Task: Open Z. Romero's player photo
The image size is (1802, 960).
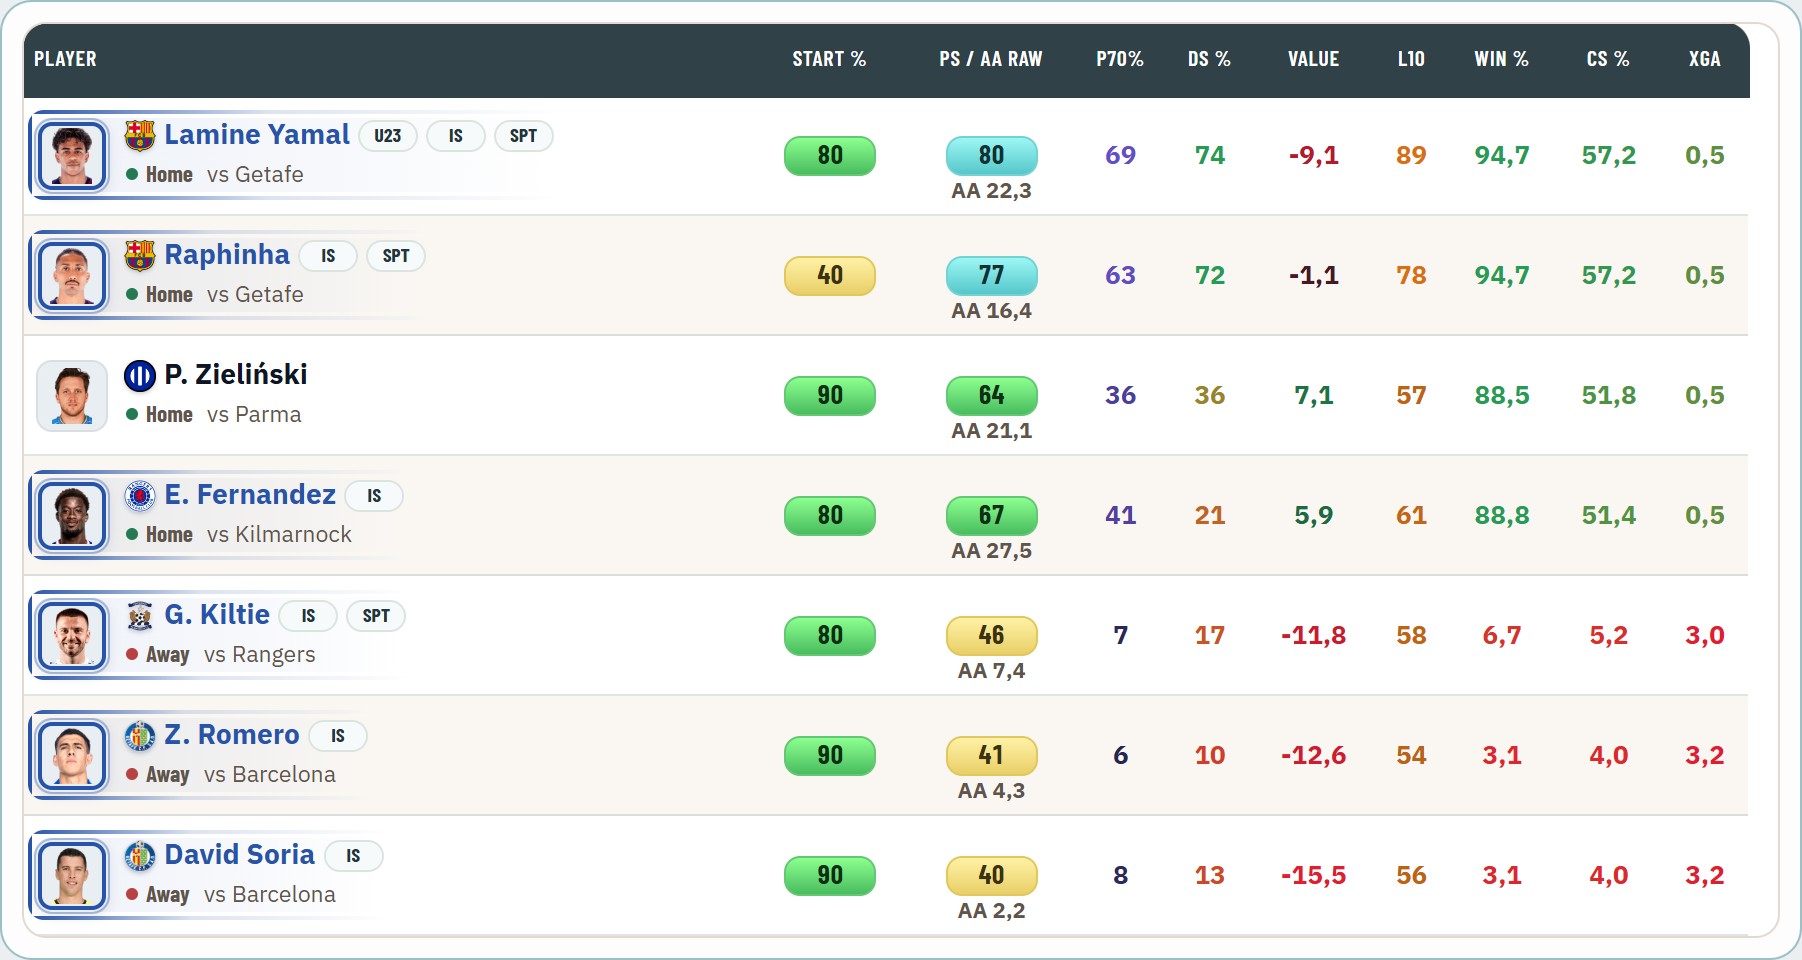Action: tap(72, 755)
